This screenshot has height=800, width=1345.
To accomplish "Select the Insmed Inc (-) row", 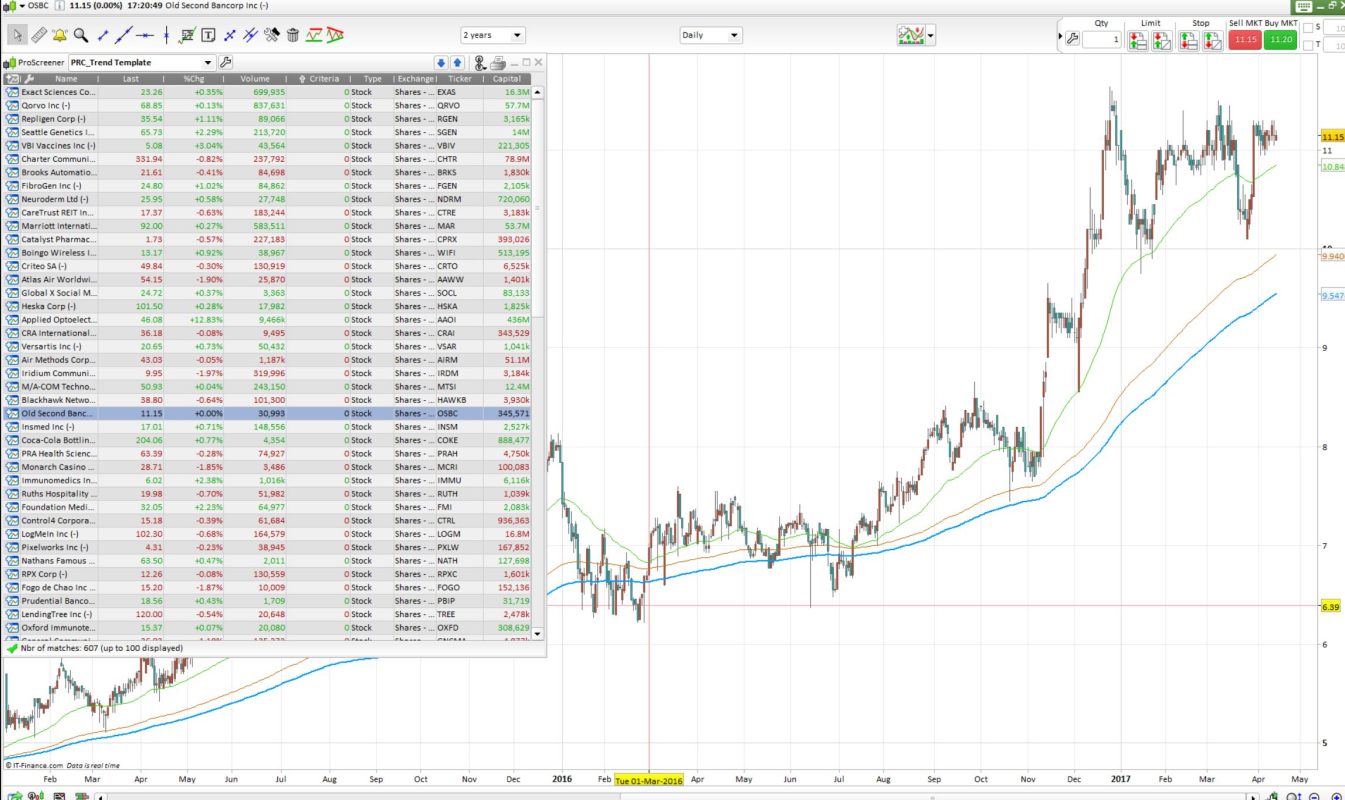I will click(268, 427).
